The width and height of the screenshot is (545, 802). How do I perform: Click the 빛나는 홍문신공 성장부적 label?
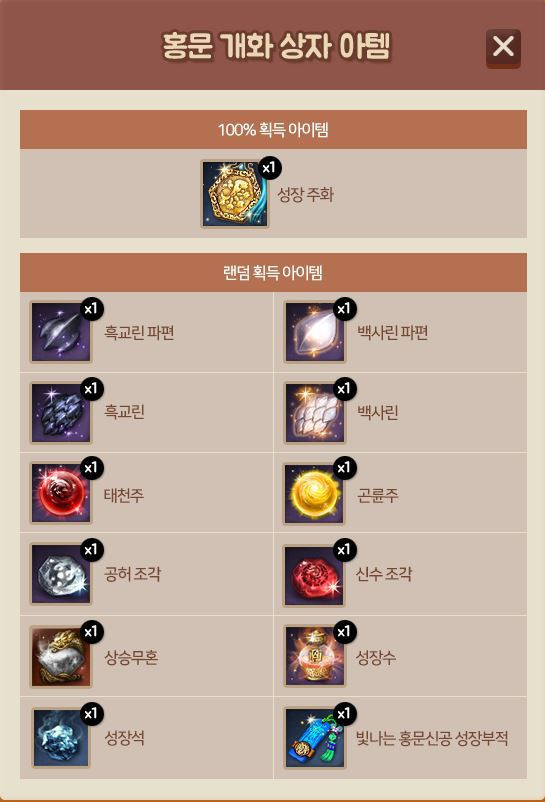point(432,738)
